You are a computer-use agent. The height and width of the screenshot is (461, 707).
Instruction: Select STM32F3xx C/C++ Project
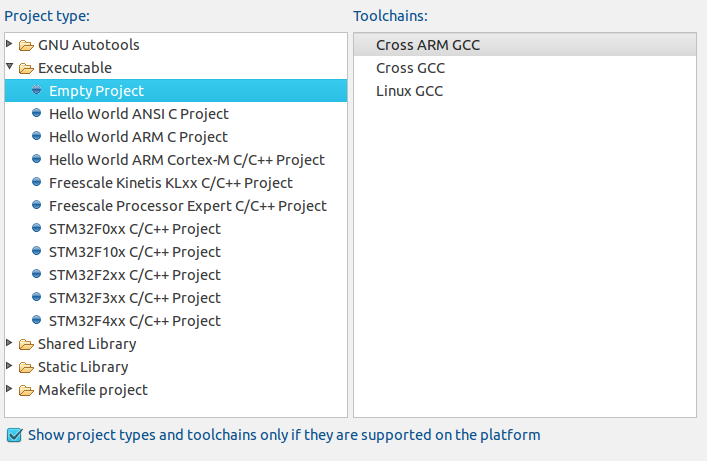click(x=135, y=298)
